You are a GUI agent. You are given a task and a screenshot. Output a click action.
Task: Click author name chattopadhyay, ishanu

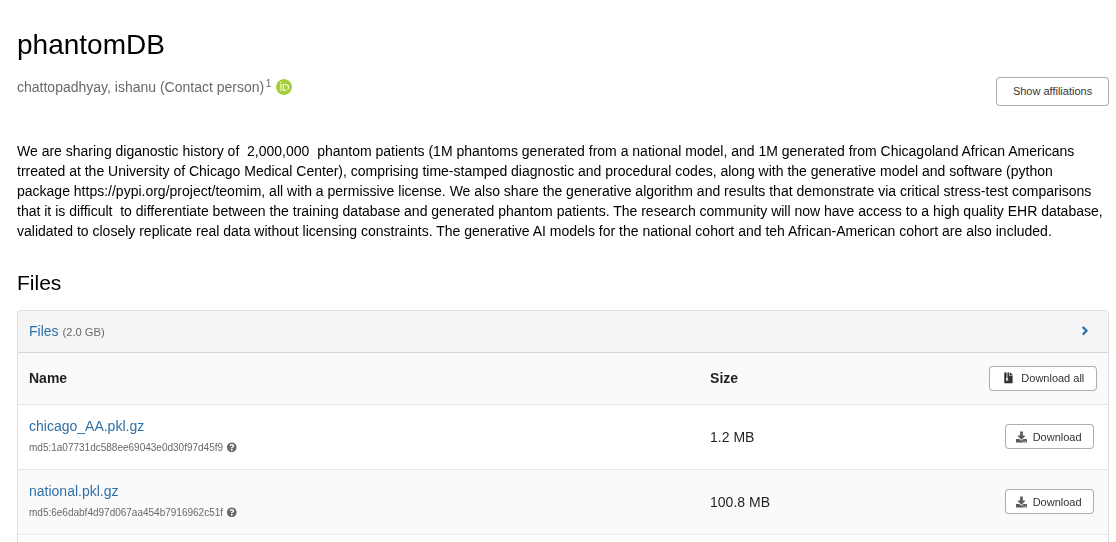point(86,87)
